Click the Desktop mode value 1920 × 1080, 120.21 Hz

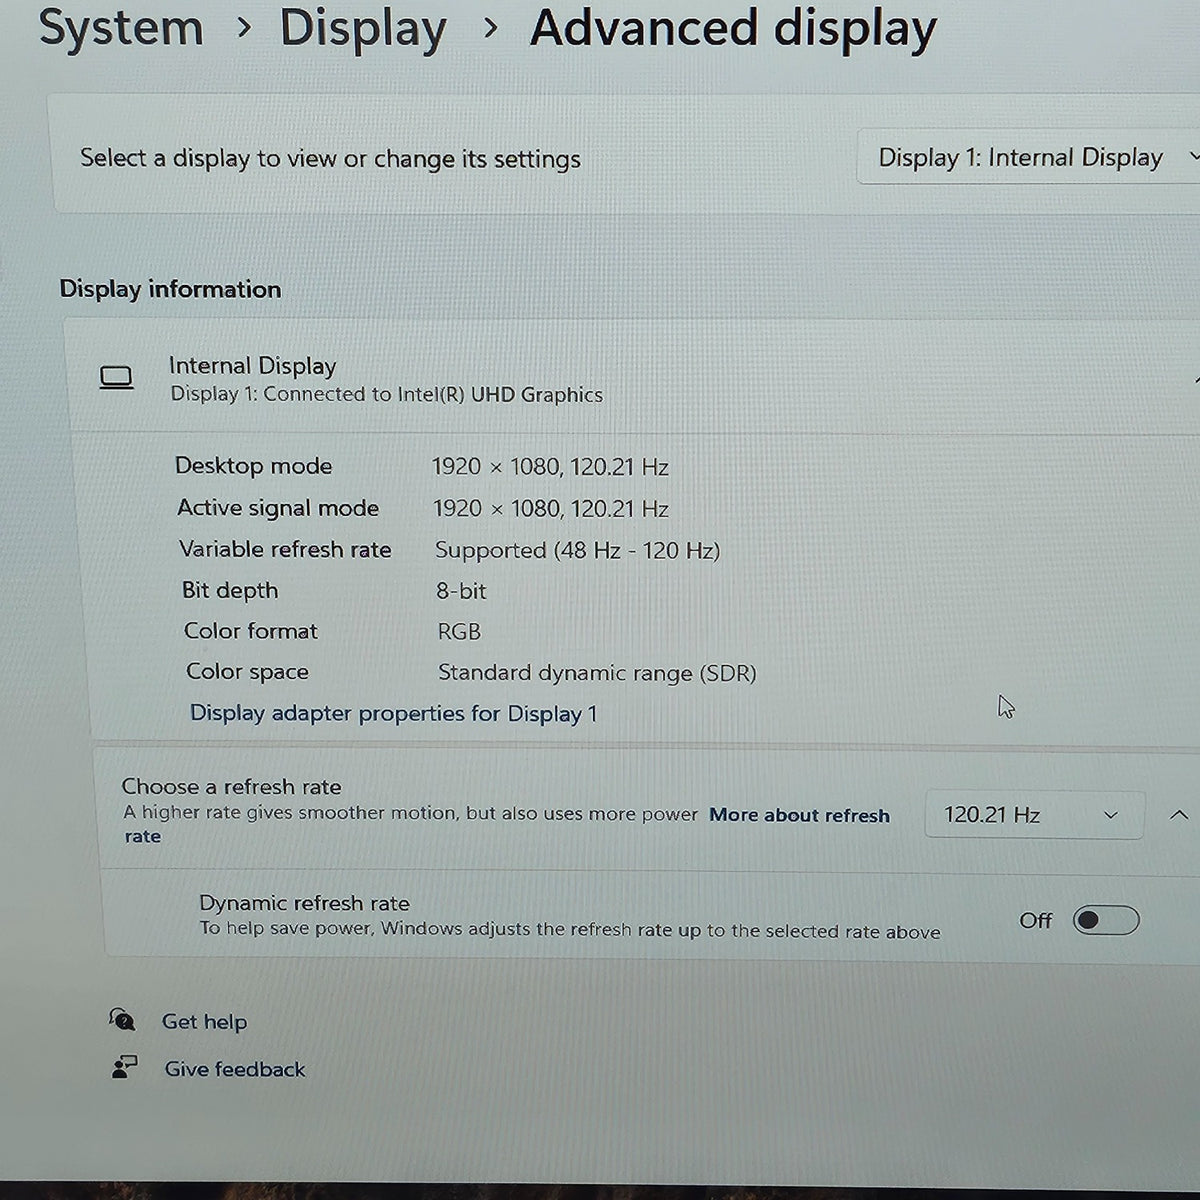tap(550, 467)
